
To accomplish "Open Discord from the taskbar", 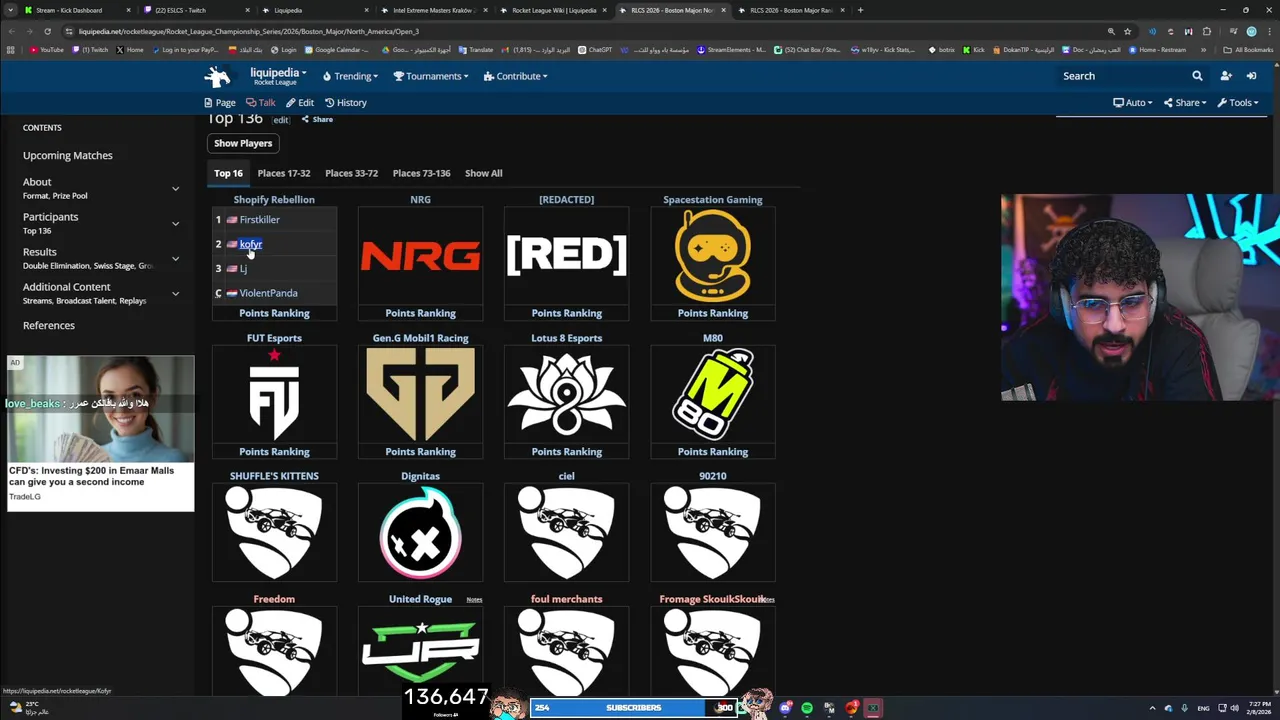I will pos(786,708).
